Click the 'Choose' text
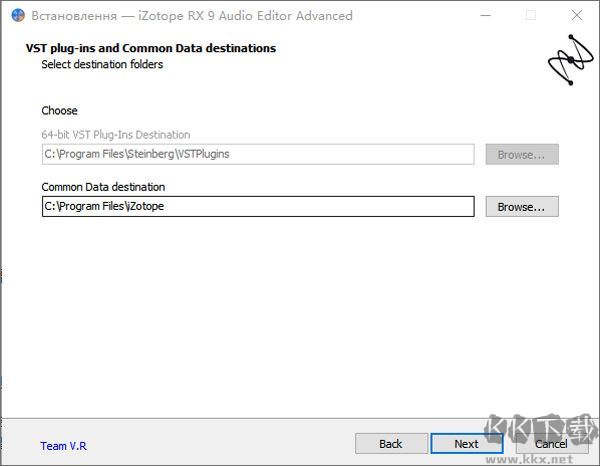Image resolution: width=600 pixels, height=466 pixels. (60, 111)
